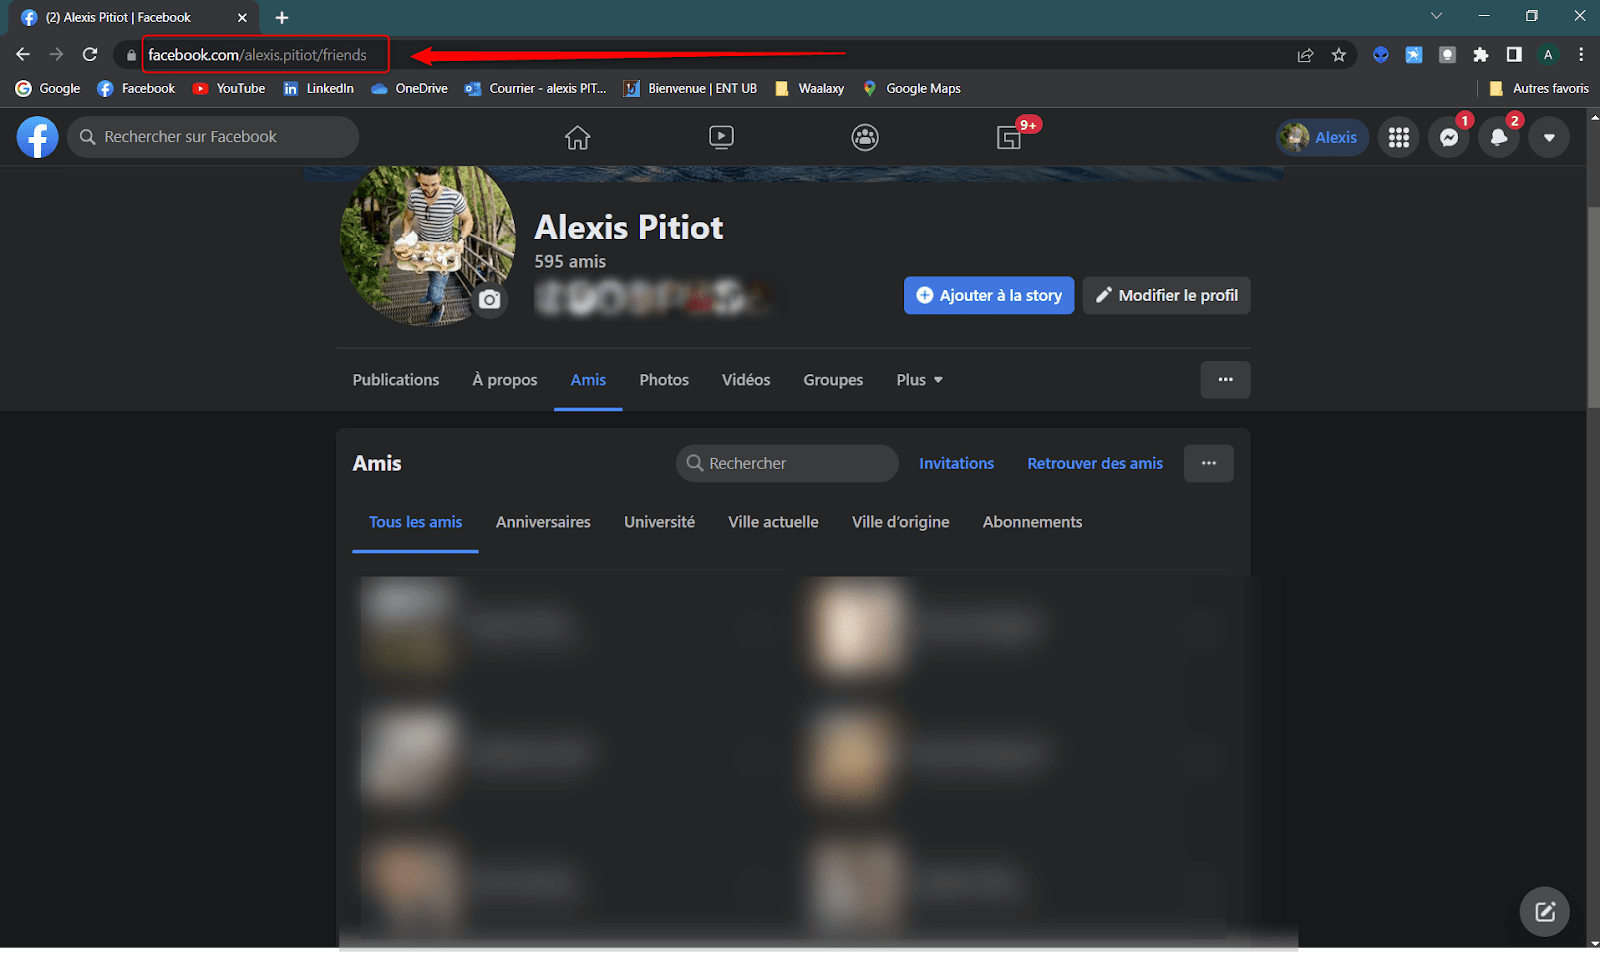
Task: Select the Ville actuelle tab
Action: click(x=773, y=522)
